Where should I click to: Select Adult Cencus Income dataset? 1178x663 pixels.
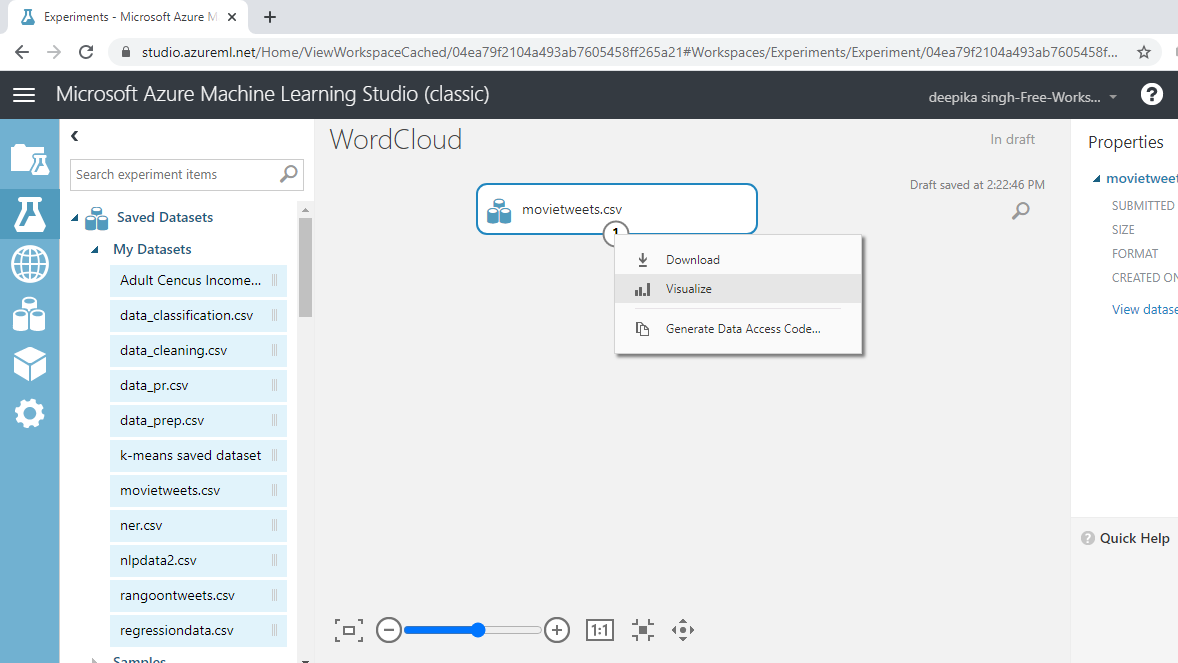tap(198, 280)
